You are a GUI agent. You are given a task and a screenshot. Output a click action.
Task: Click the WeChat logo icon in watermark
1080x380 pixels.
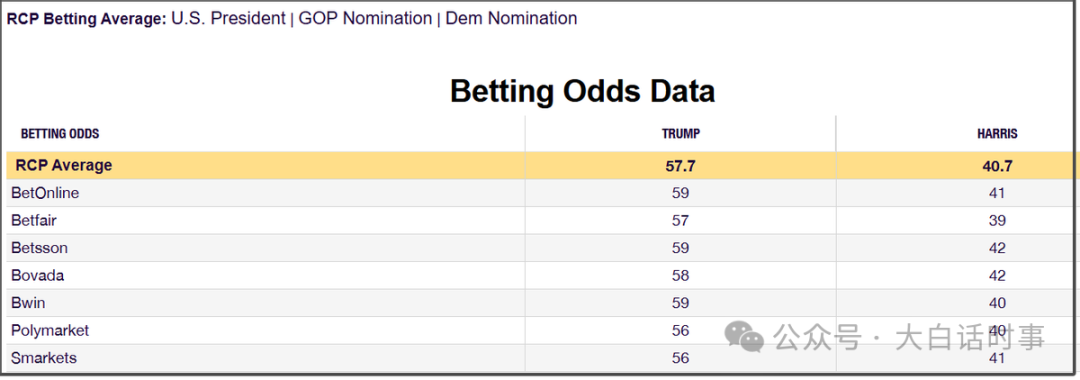click(744, 336)
